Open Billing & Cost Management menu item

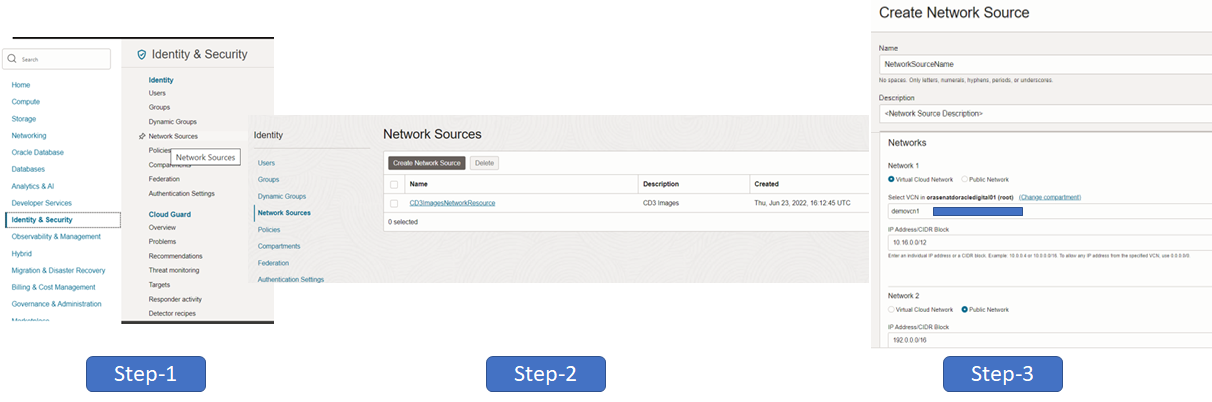click(x=54, y=287)
